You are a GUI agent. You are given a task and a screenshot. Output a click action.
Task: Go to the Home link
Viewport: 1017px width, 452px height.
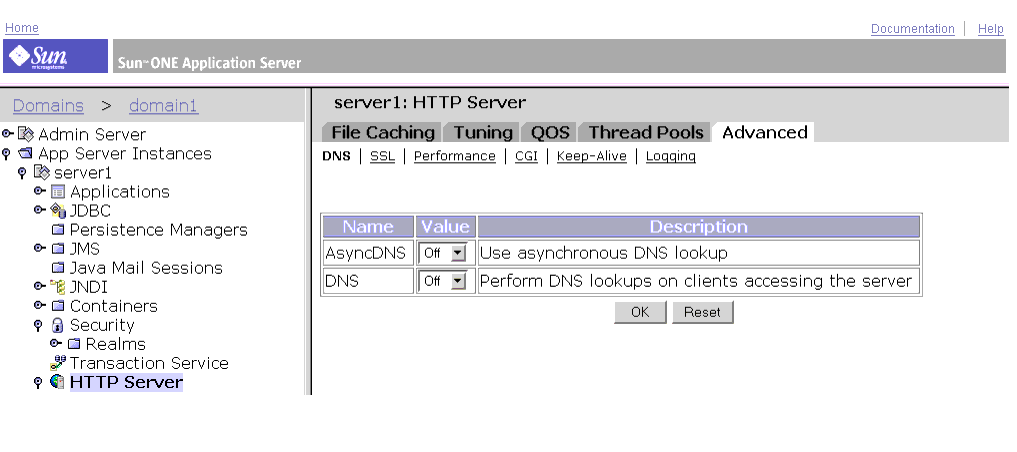22,28
